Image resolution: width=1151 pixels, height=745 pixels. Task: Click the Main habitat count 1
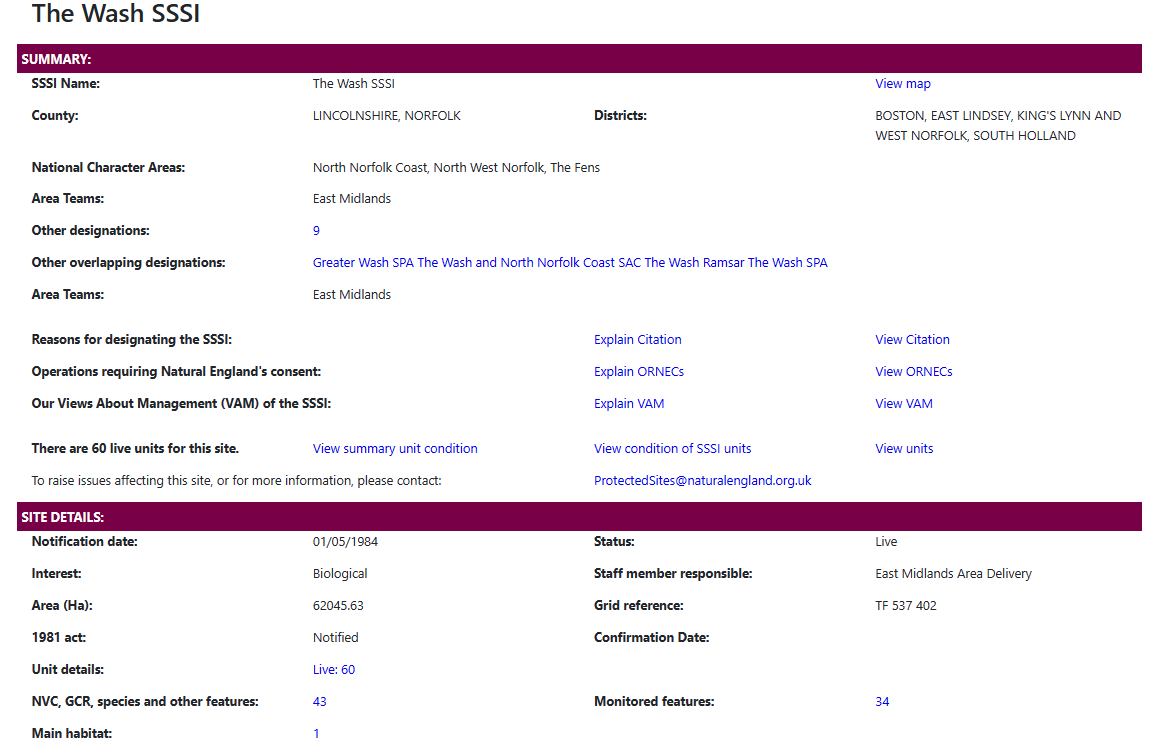pos(316,734)
